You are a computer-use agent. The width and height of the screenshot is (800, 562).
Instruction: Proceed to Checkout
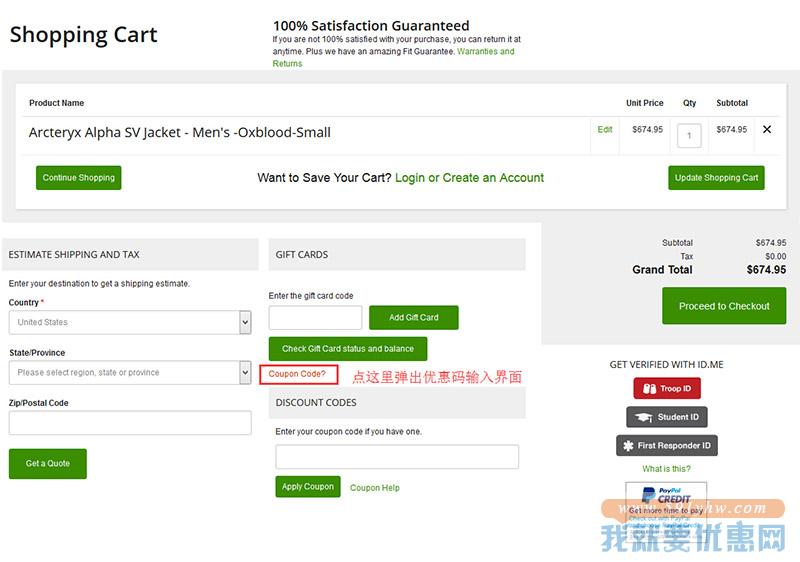tap(724, 305)
